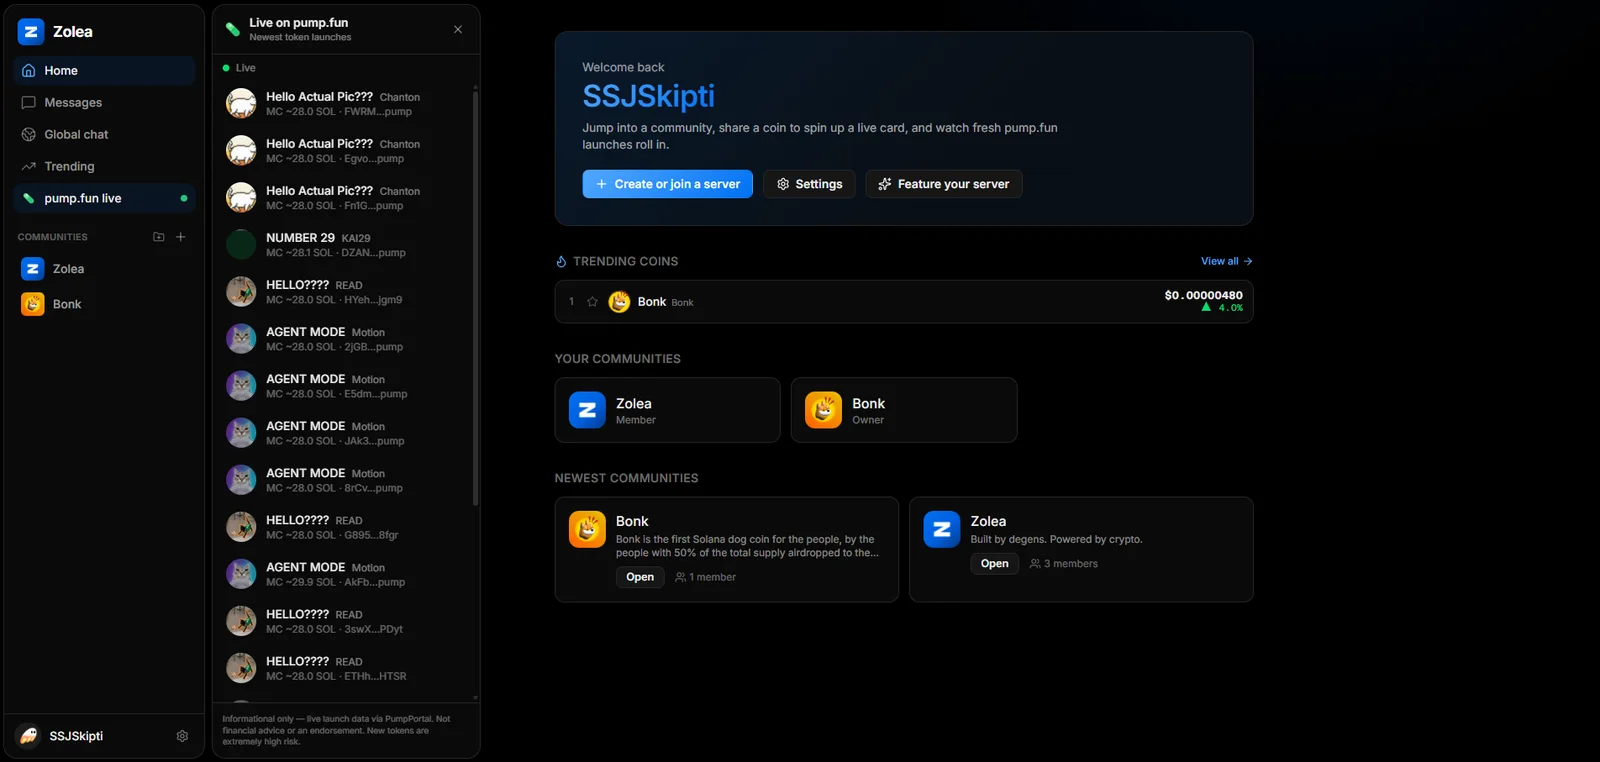
Task: Open the Settings button in welcome card
Action: [x=809, y=184]
